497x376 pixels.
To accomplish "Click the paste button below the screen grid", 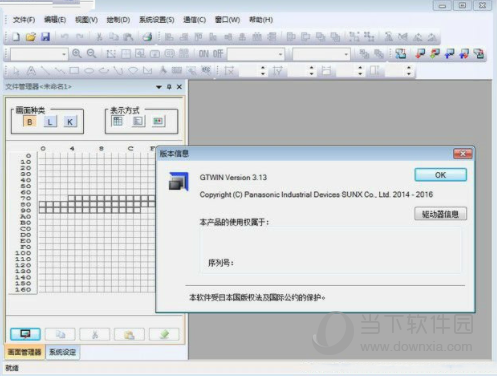I will tap(129, 334).
